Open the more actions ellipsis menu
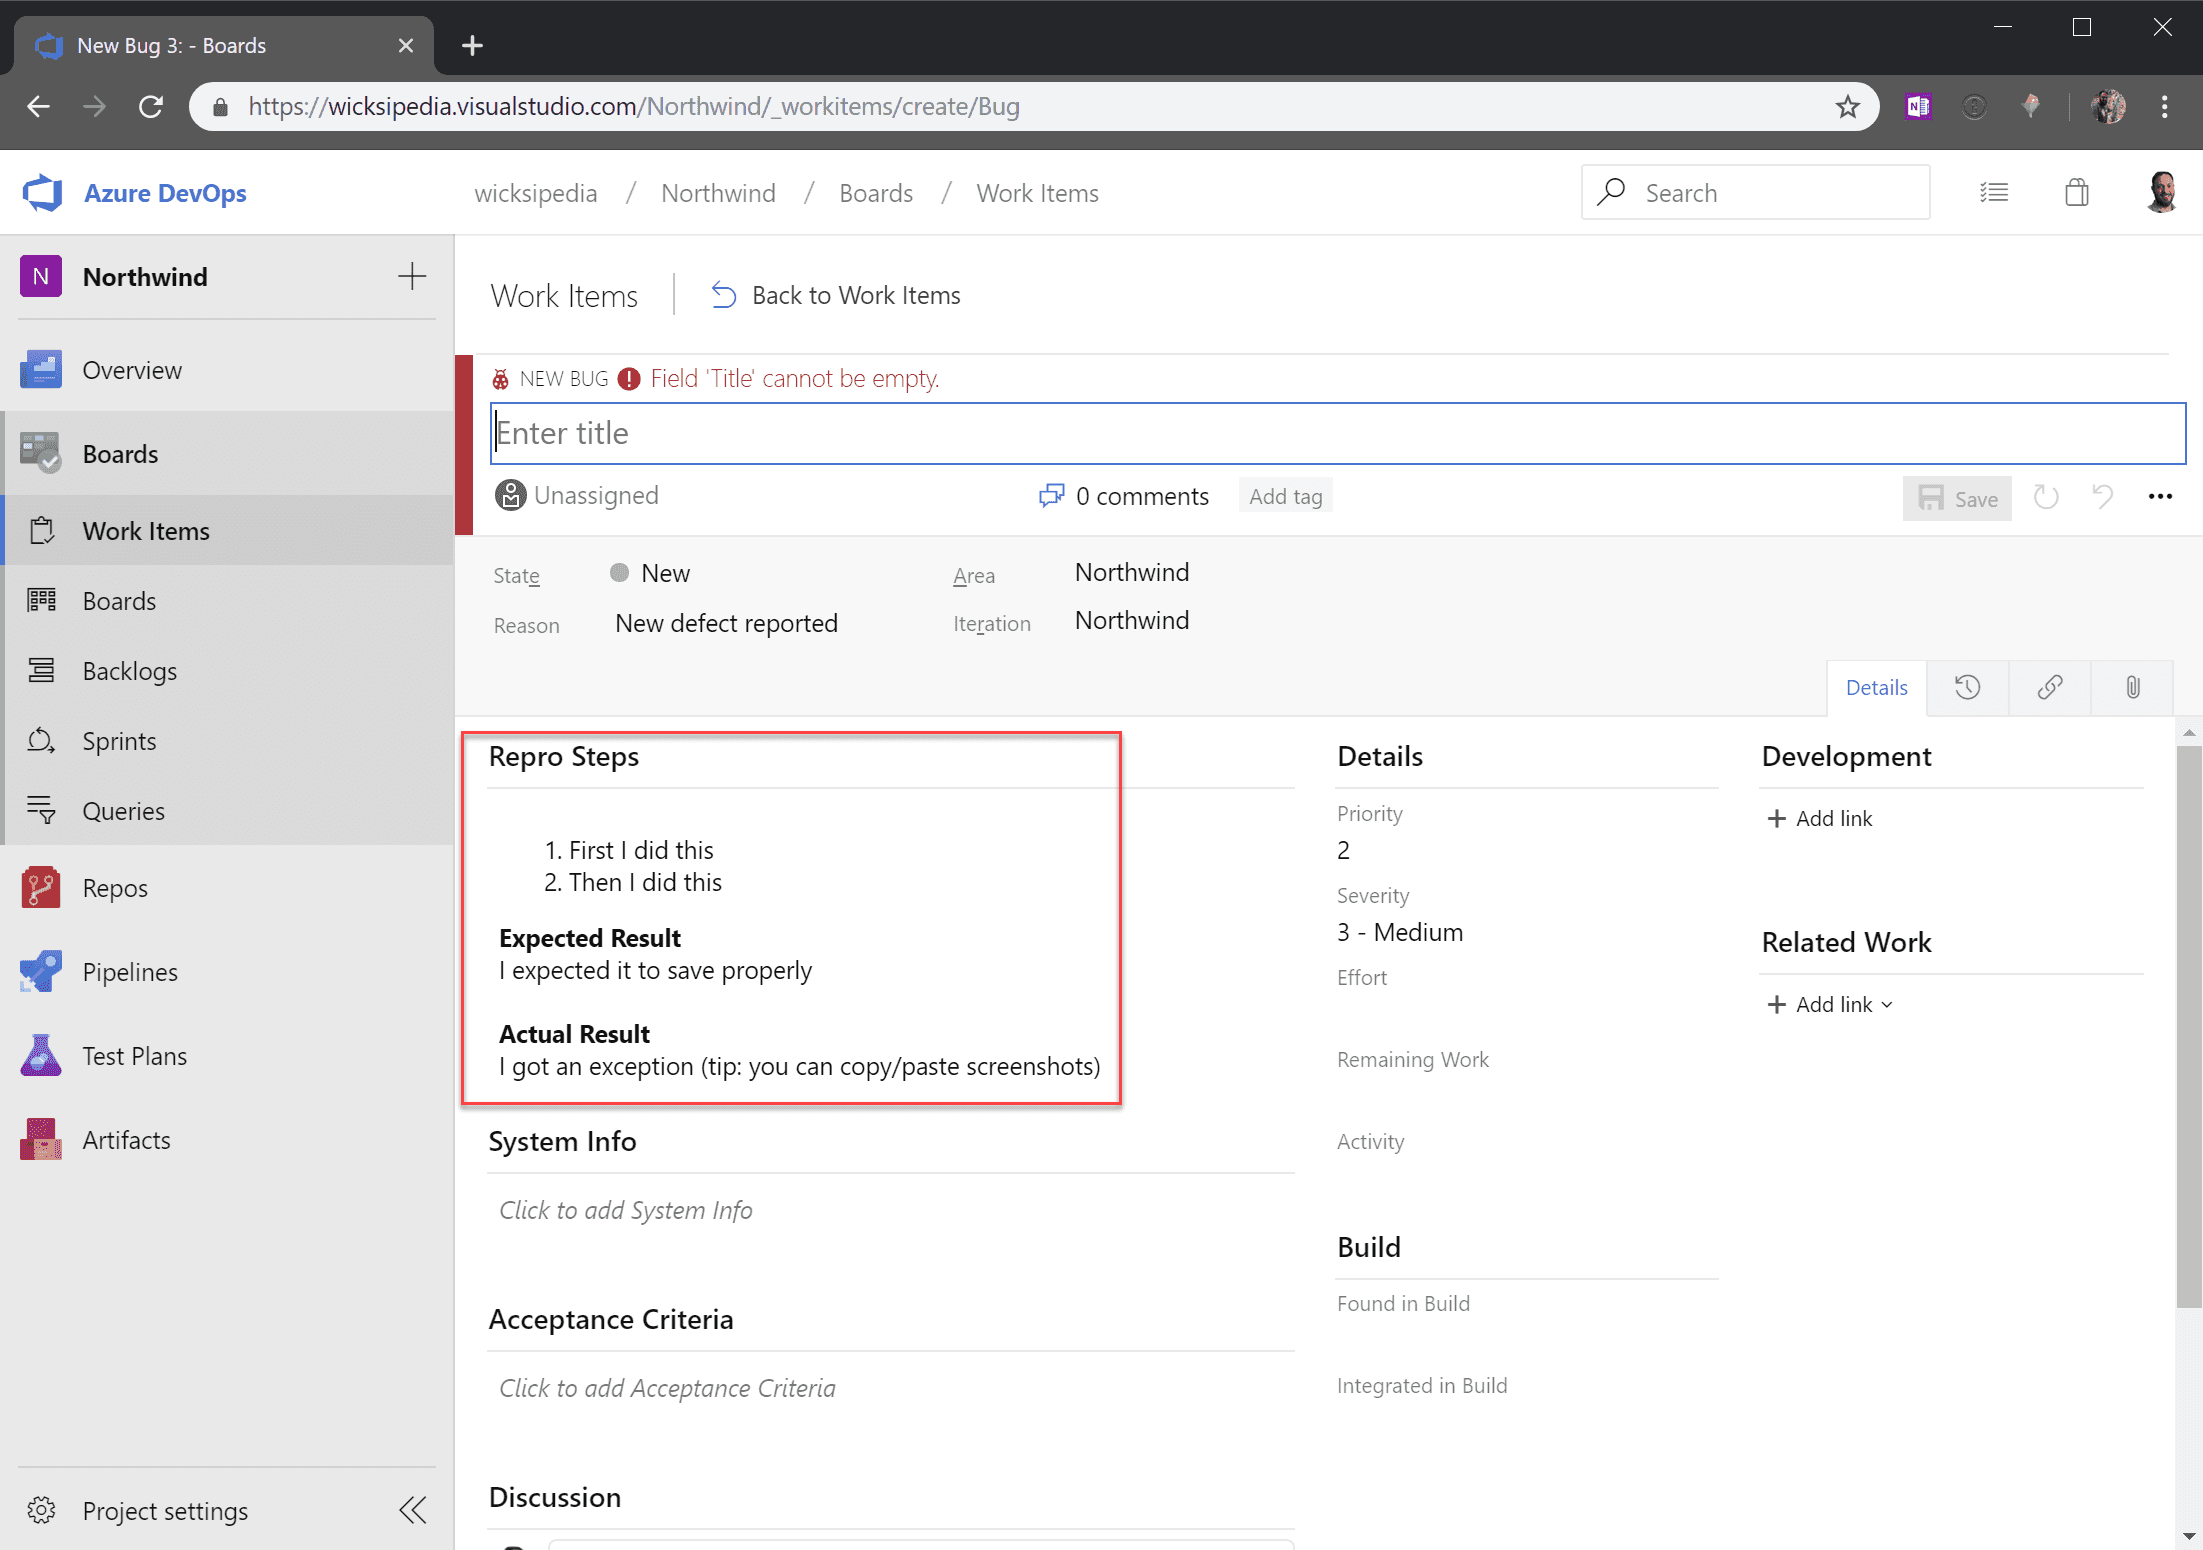2203x1550 pixels. coord(2160,497)
